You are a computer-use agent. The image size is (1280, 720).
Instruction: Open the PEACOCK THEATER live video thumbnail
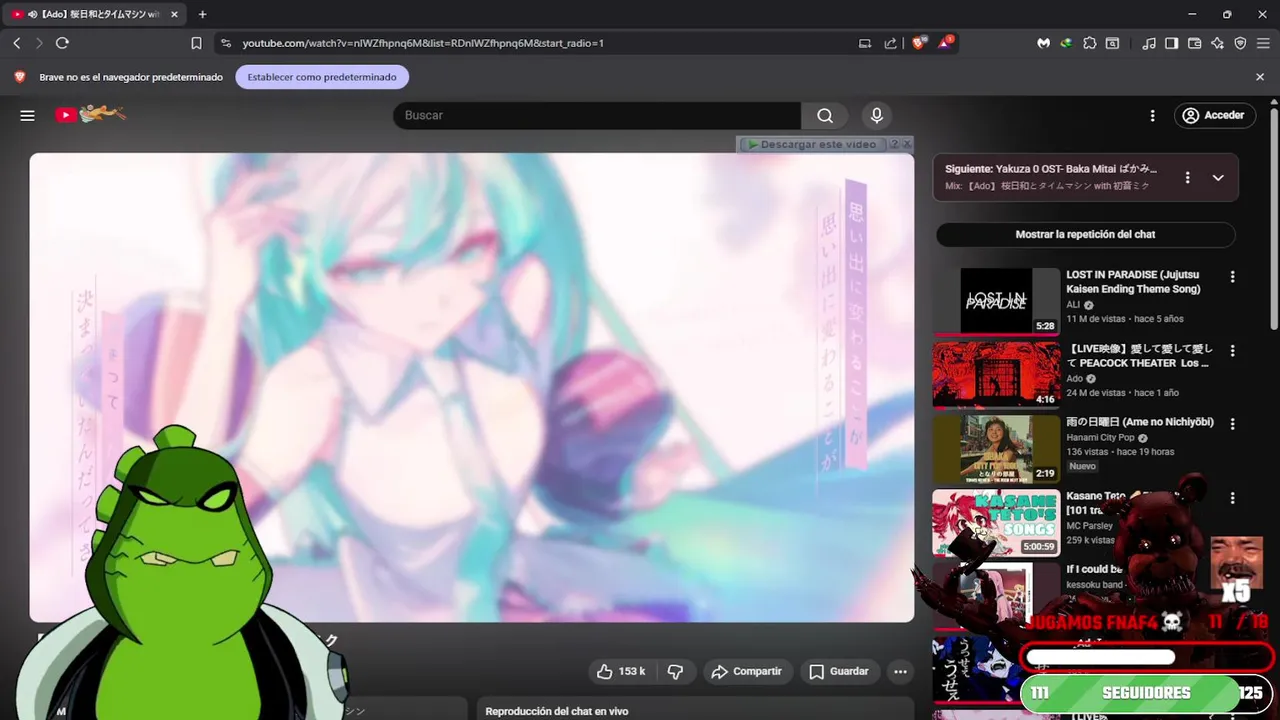coord(996,375)
